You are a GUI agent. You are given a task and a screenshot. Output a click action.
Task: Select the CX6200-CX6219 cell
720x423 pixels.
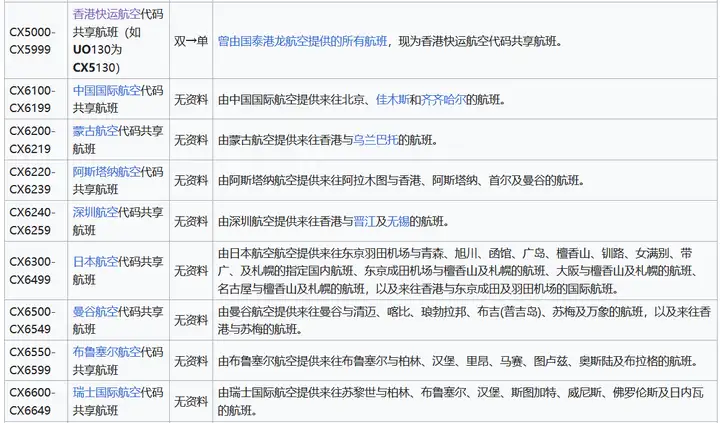click(x=36, y=140)
